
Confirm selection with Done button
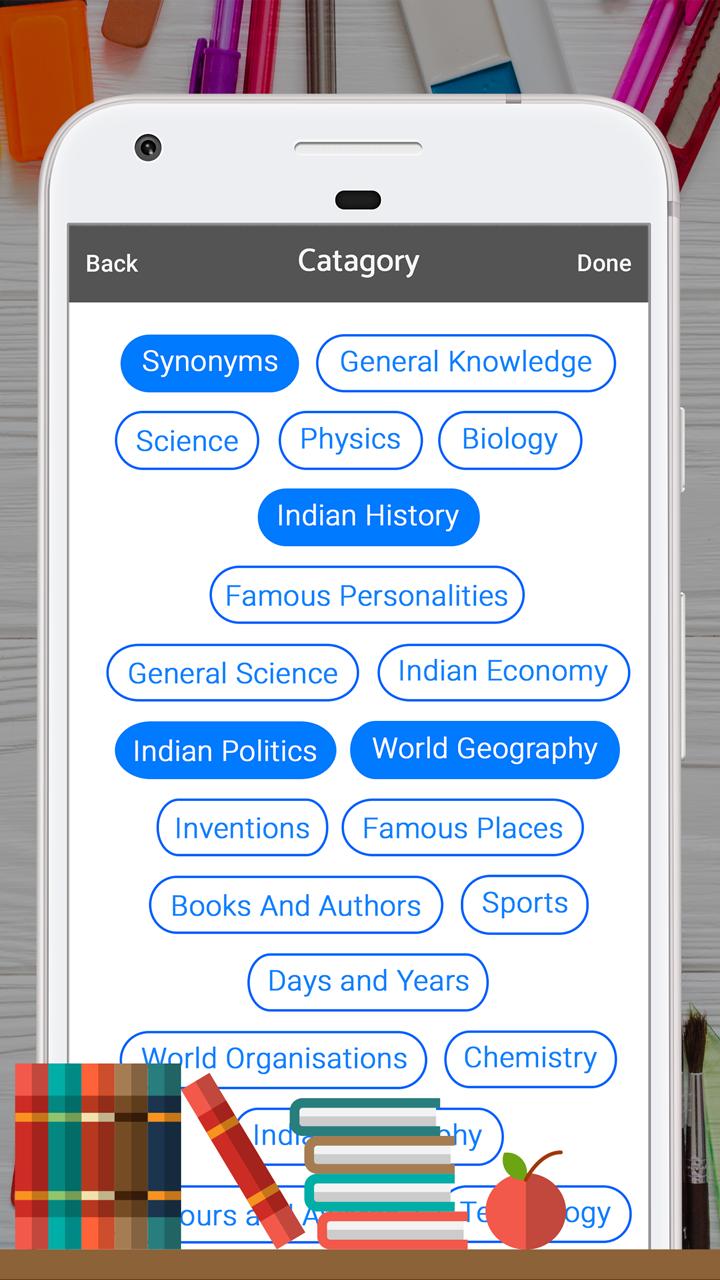pos(604,264)
